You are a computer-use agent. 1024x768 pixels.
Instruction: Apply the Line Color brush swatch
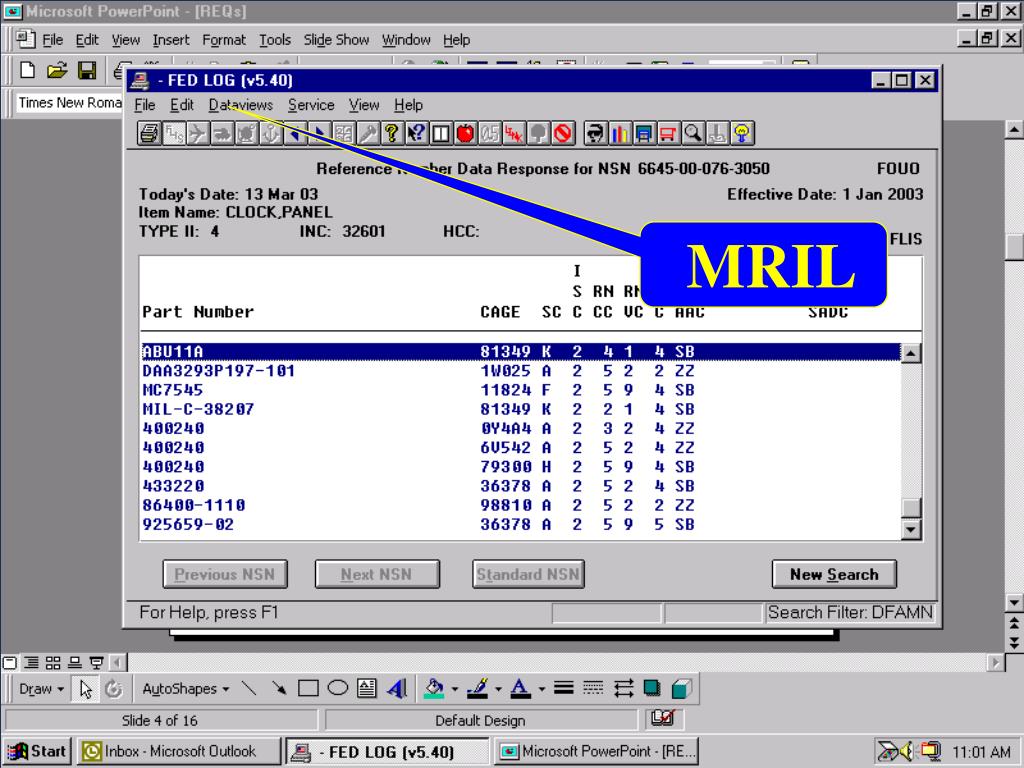(x=479, y=688)
